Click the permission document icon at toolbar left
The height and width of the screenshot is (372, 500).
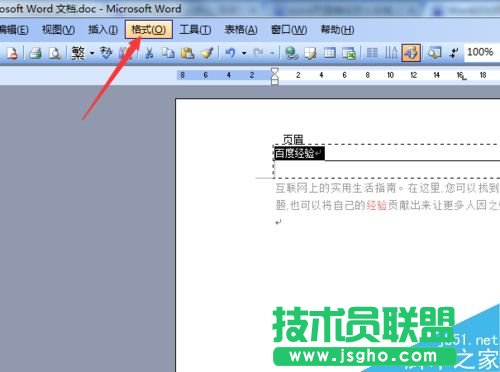coord(12,53)
